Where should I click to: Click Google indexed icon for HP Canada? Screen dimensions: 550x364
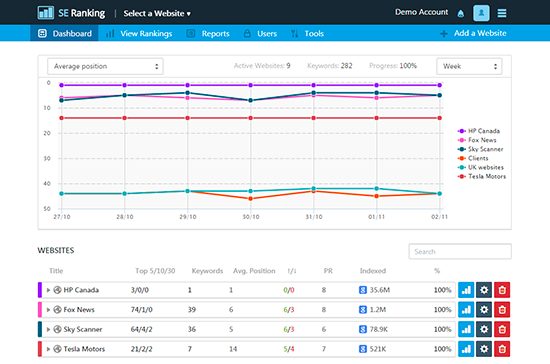point(363,290)
